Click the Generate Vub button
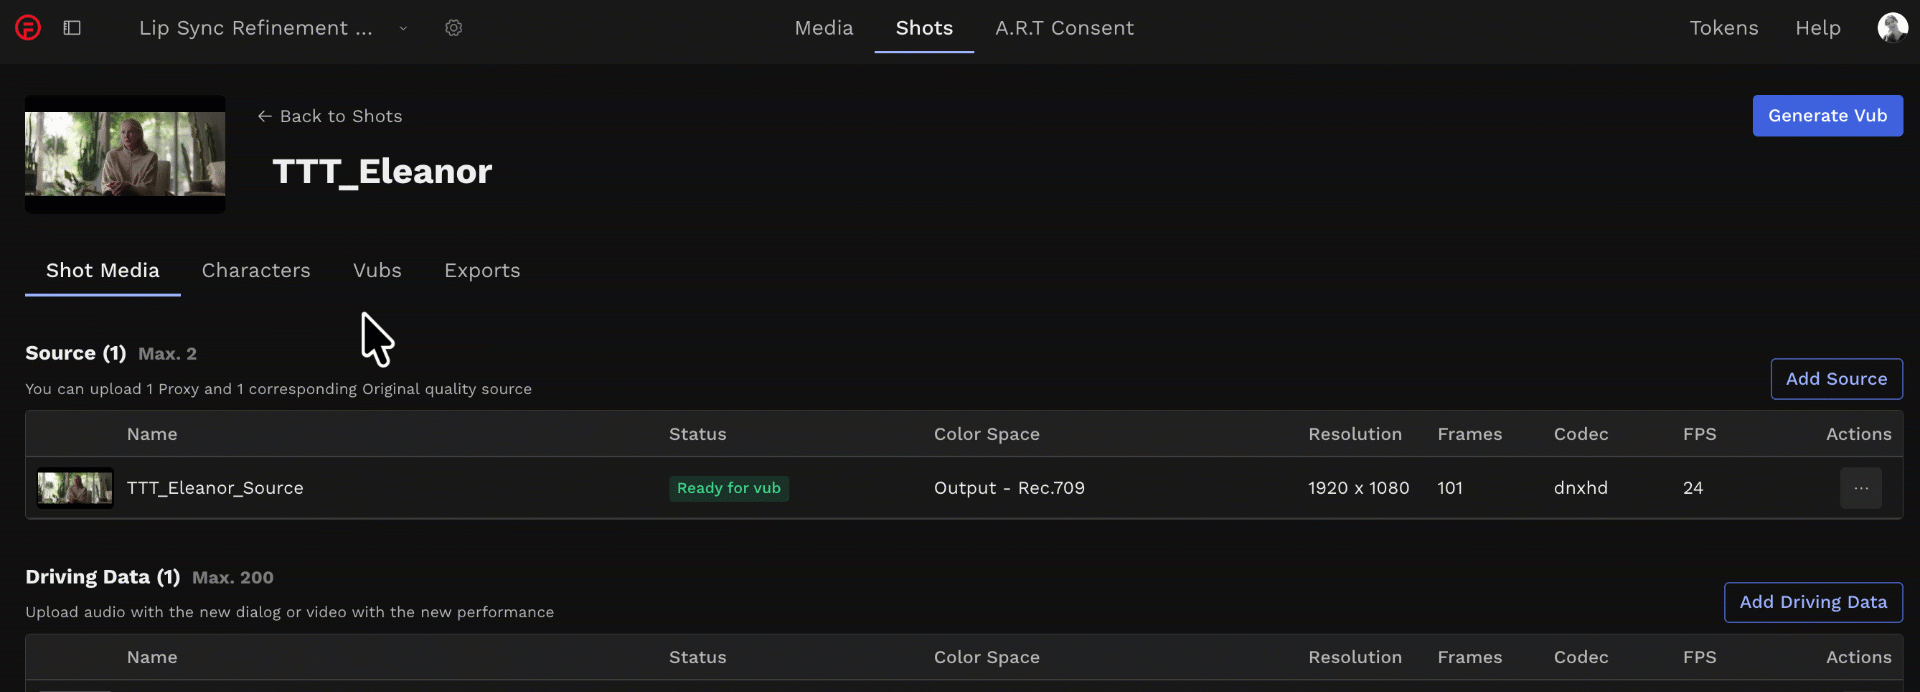1920x692 pixels. click(1828, 116)
